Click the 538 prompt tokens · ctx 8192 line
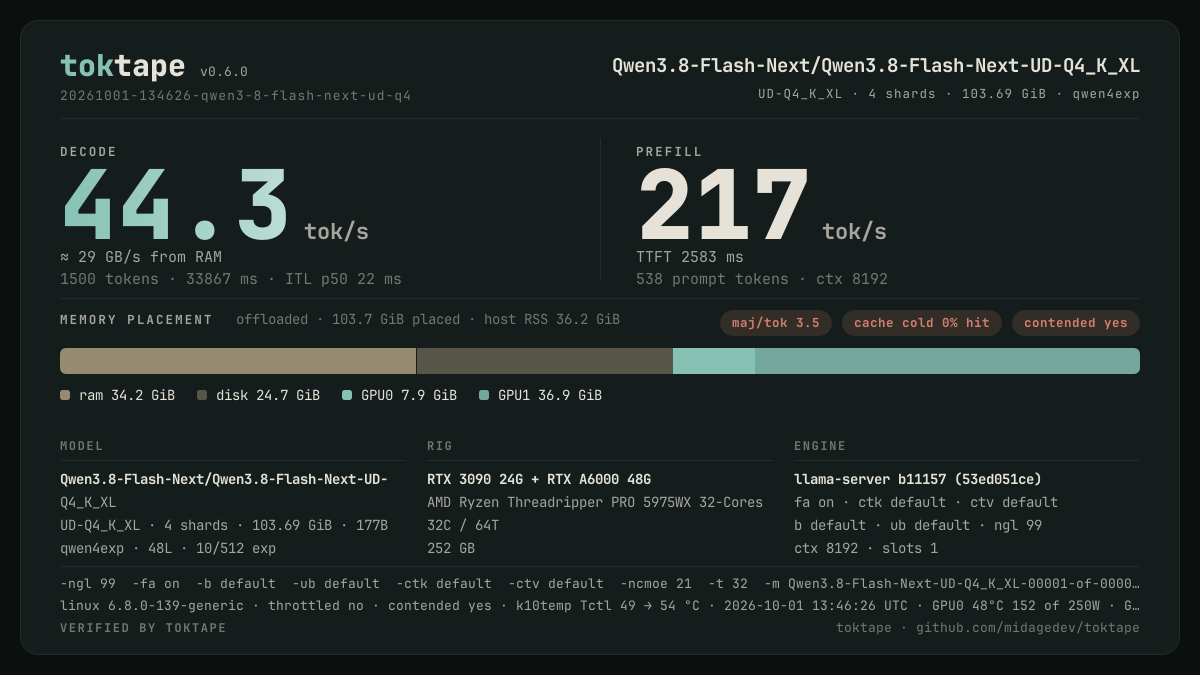1200x675 pixels. (762, 279)
